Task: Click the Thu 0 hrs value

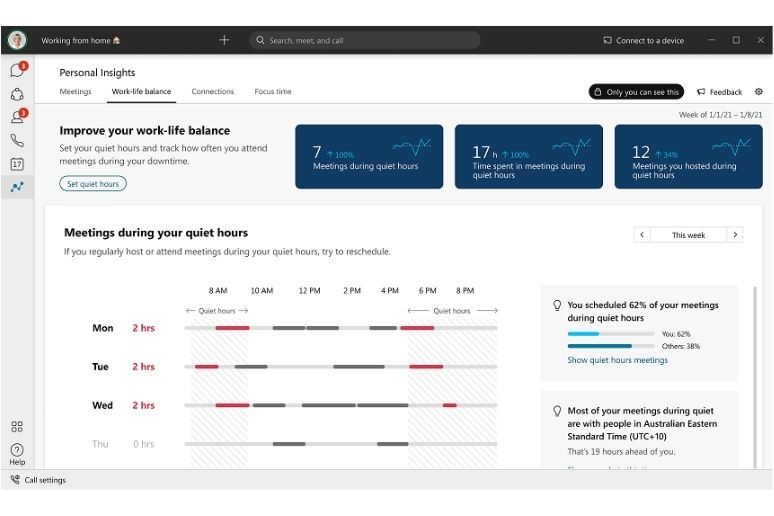Action: pyautogui.click(x=144, y=444)
